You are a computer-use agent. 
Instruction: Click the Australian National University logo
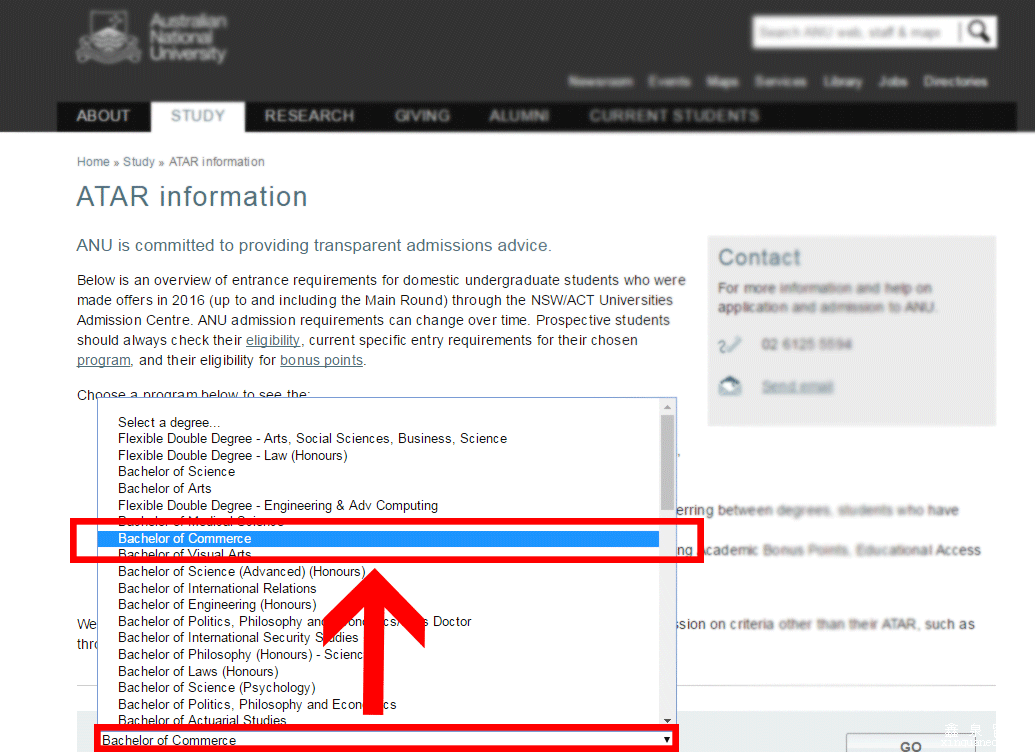(x=151, y=39)
